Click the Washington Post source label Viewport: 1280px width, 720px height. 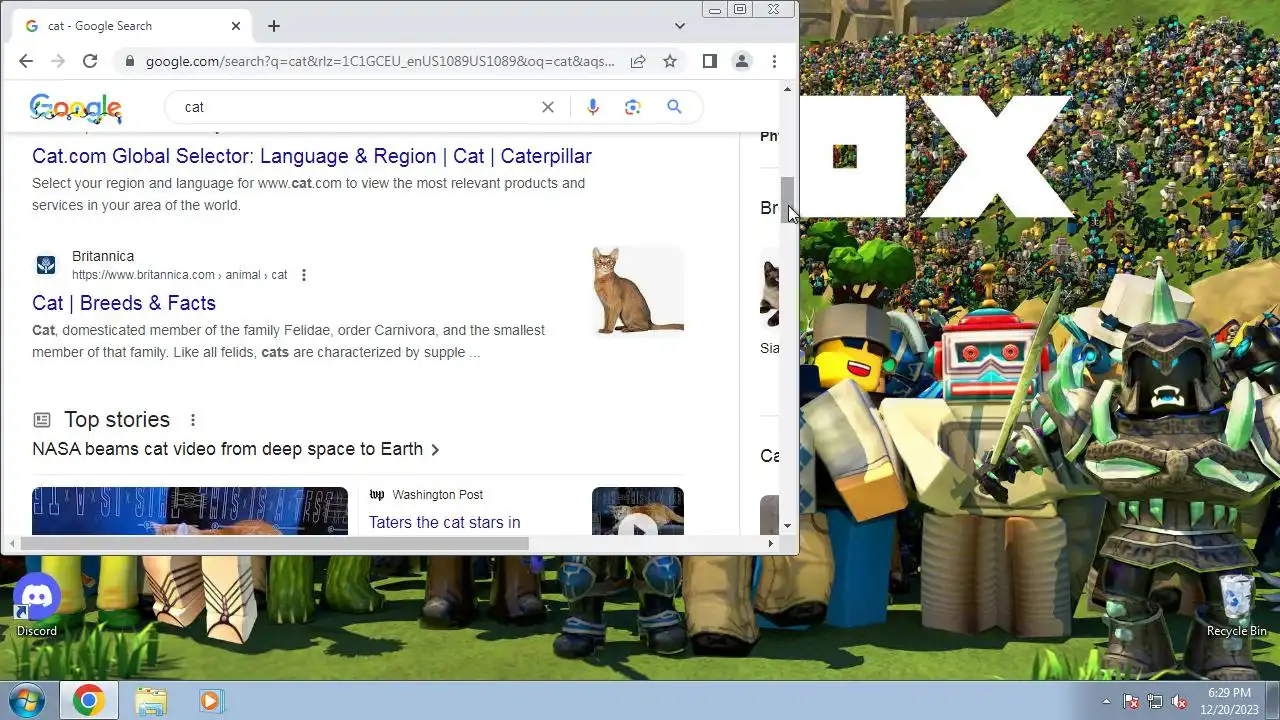point(437,495)
